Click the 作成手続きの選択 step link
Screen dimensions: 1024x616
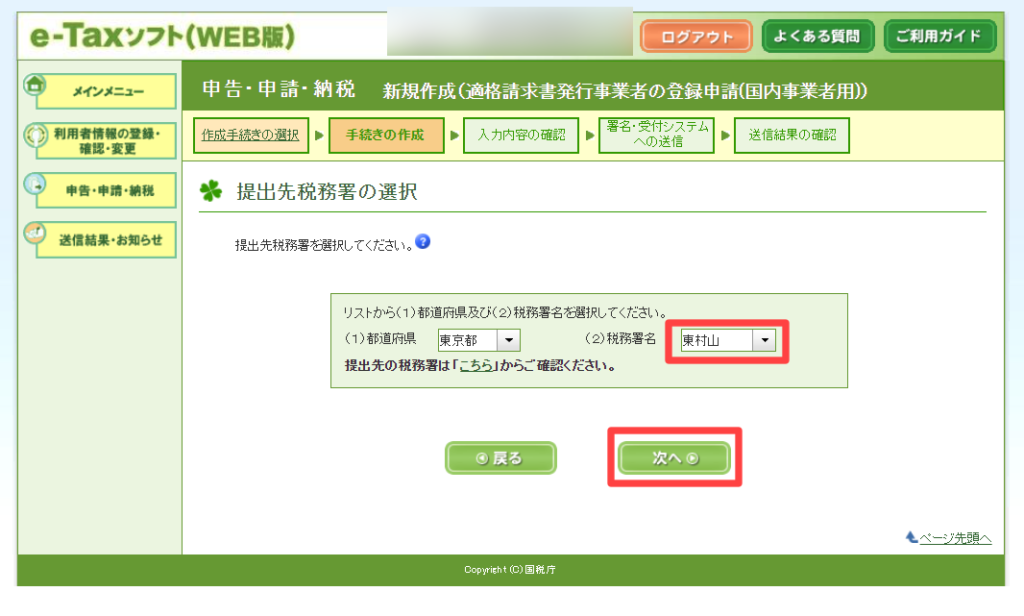coord(250,135)
